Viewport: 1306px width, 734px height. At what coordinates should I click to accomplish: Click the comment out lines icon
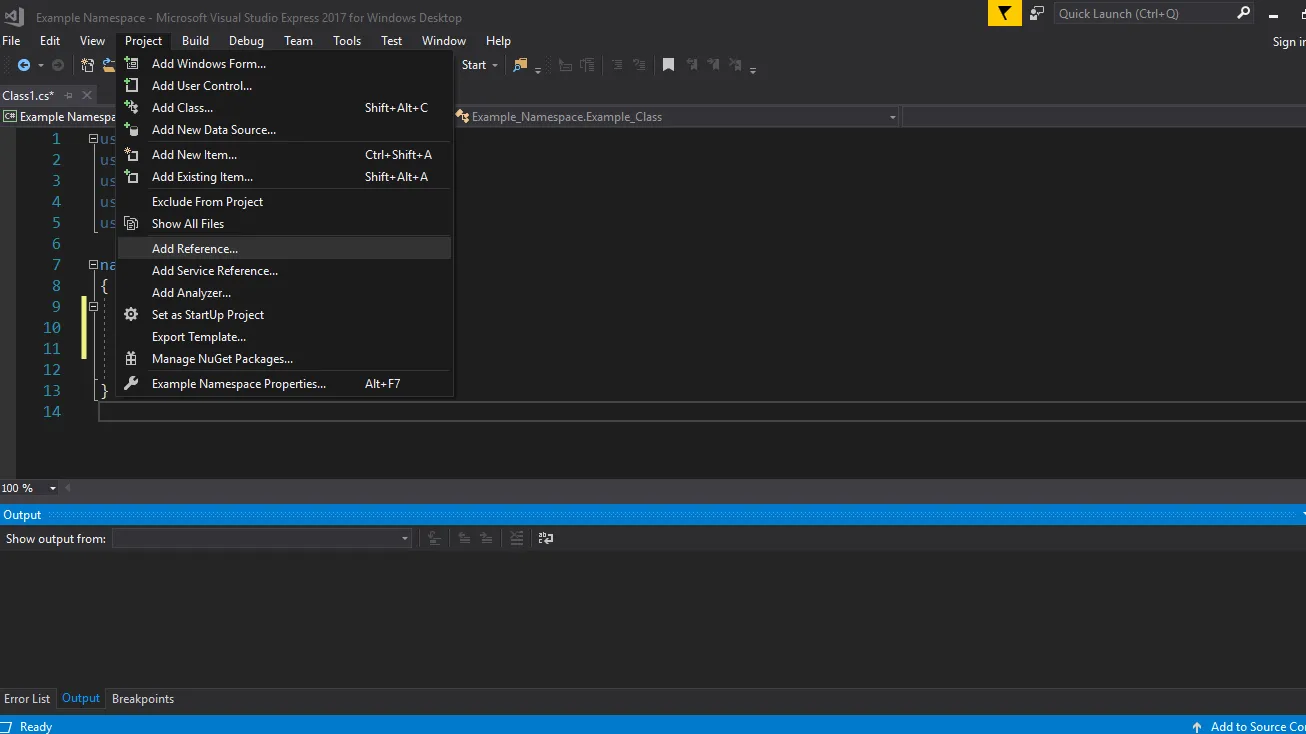click(616, 65)
